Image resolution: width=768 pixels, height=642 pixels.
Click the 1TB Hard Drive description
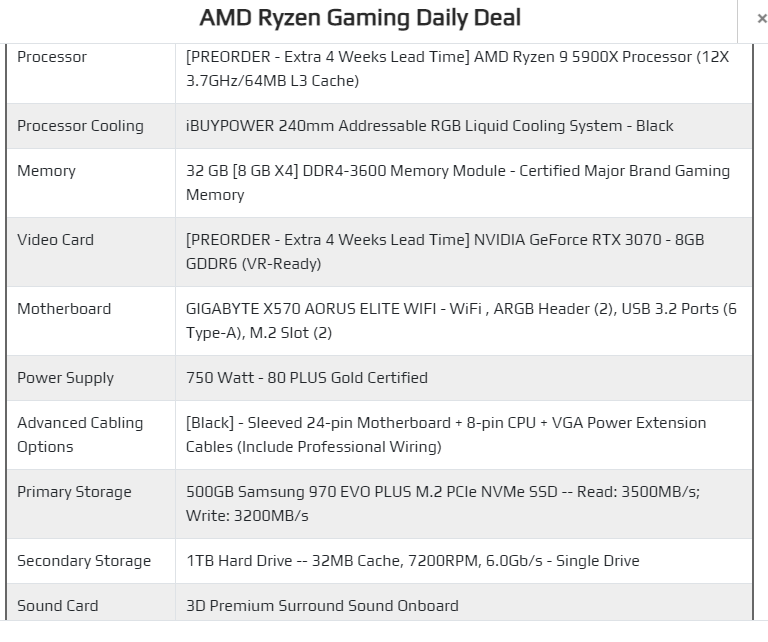tap(412, 561)
